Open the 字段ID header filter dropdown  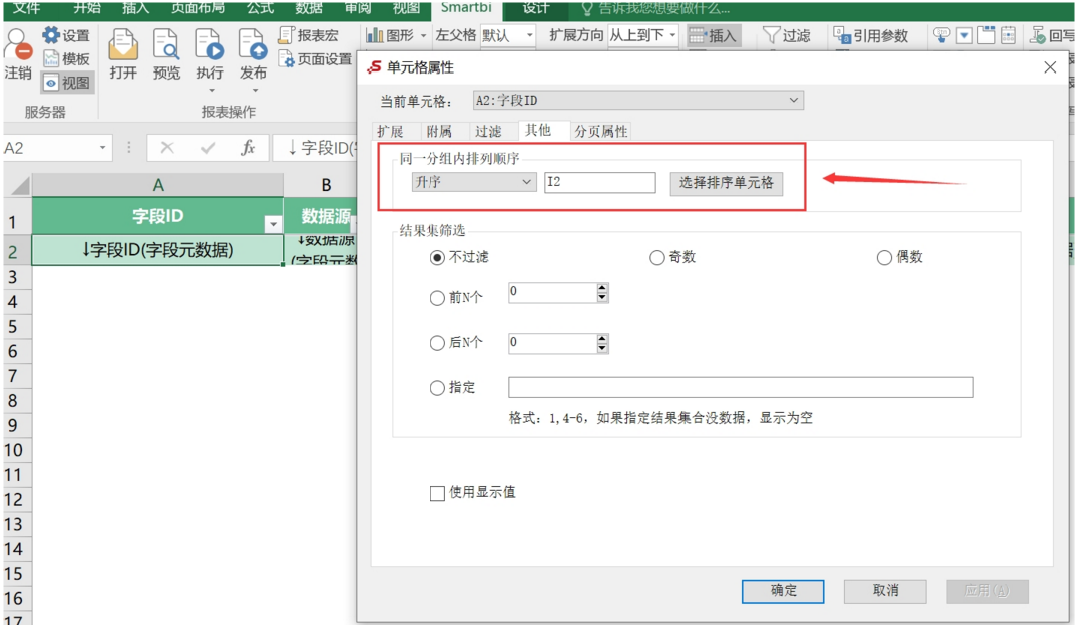point(273,224)
